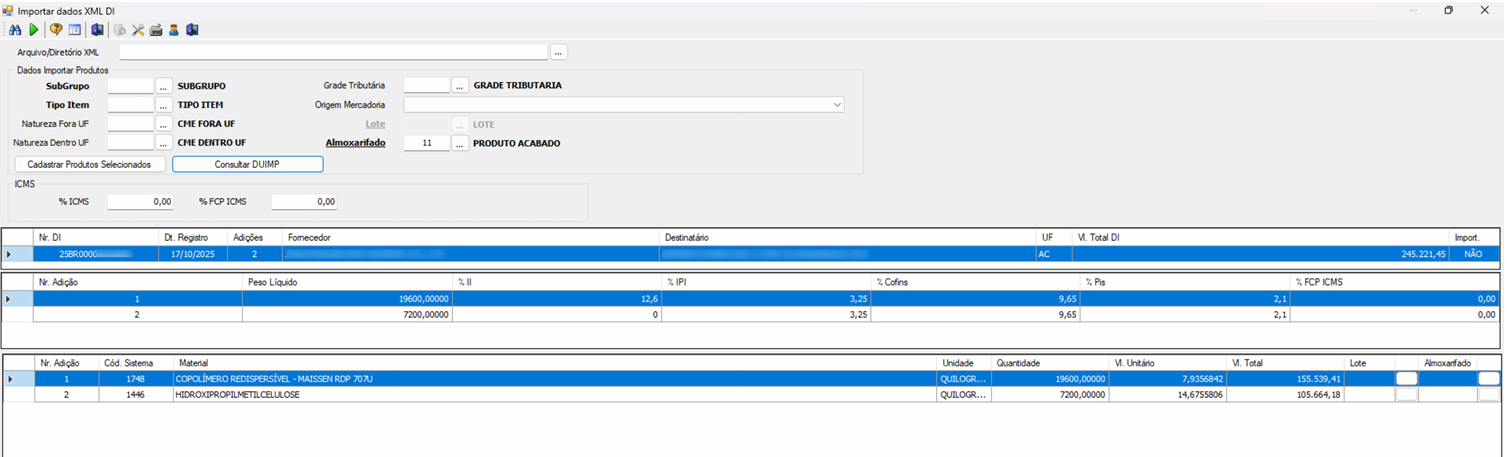Open the SubGrupo lookup ellipsis button
The width and height of the screenshot is (1507, 457).
pyautogui.click(x=164, y=86)
